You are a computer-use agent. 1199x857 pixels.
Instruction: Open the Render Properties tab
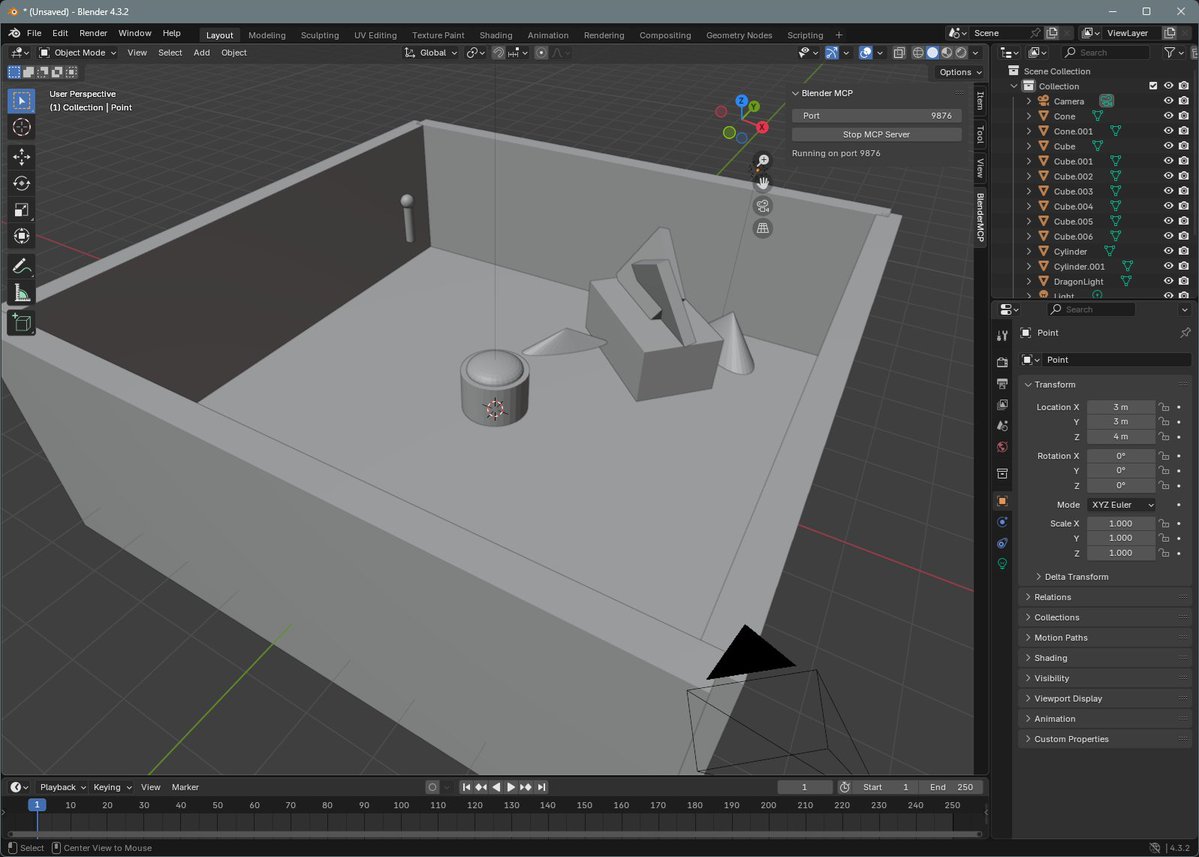tap(1002, 362)
